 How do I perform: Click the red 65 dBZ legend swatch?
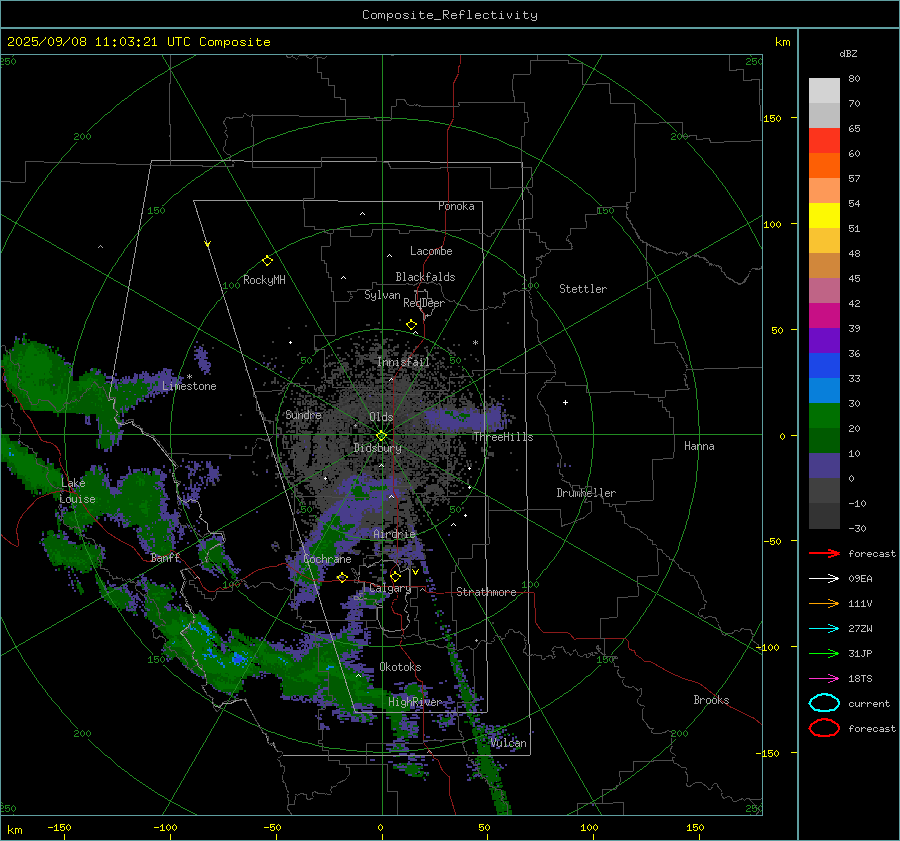point(824,141)
